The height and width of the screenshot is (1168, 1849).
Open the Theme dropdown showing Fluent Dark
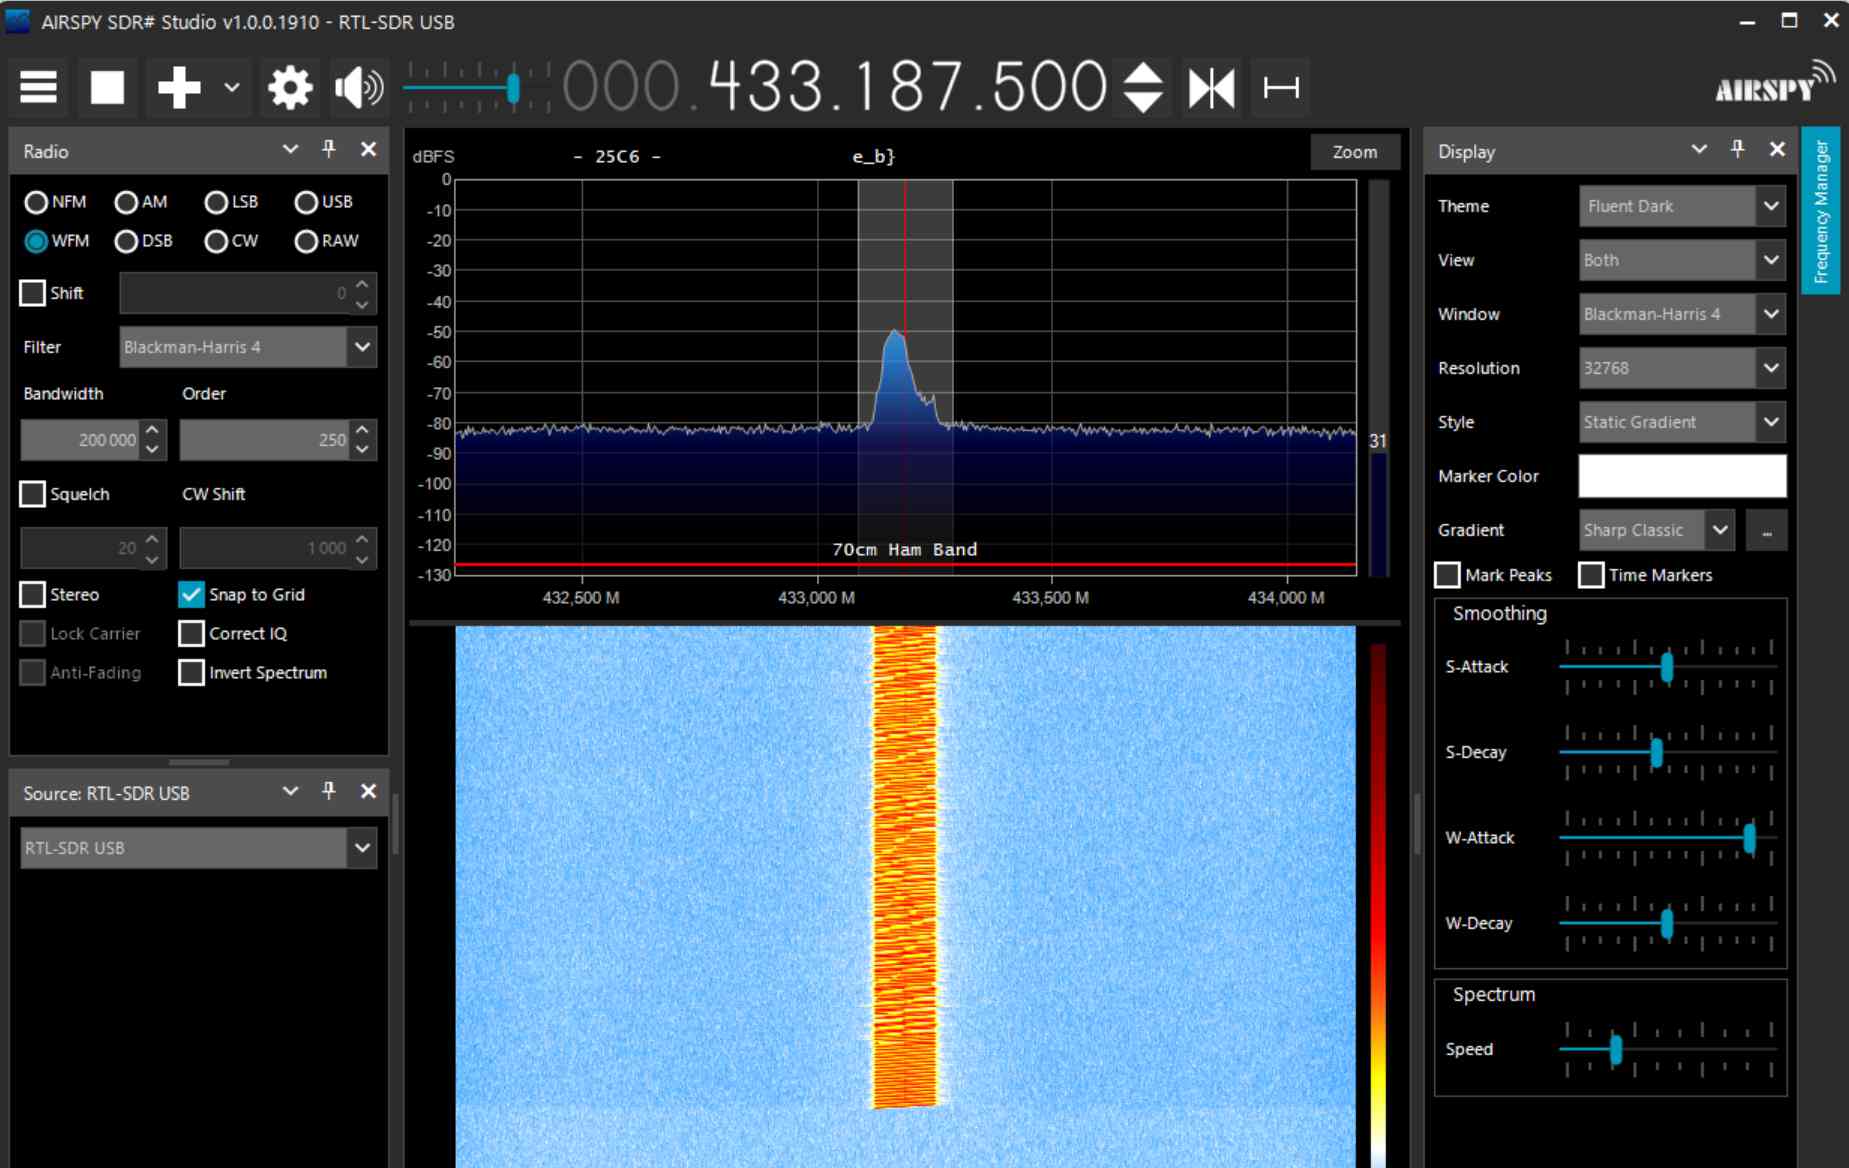[x=1682, y=206]
